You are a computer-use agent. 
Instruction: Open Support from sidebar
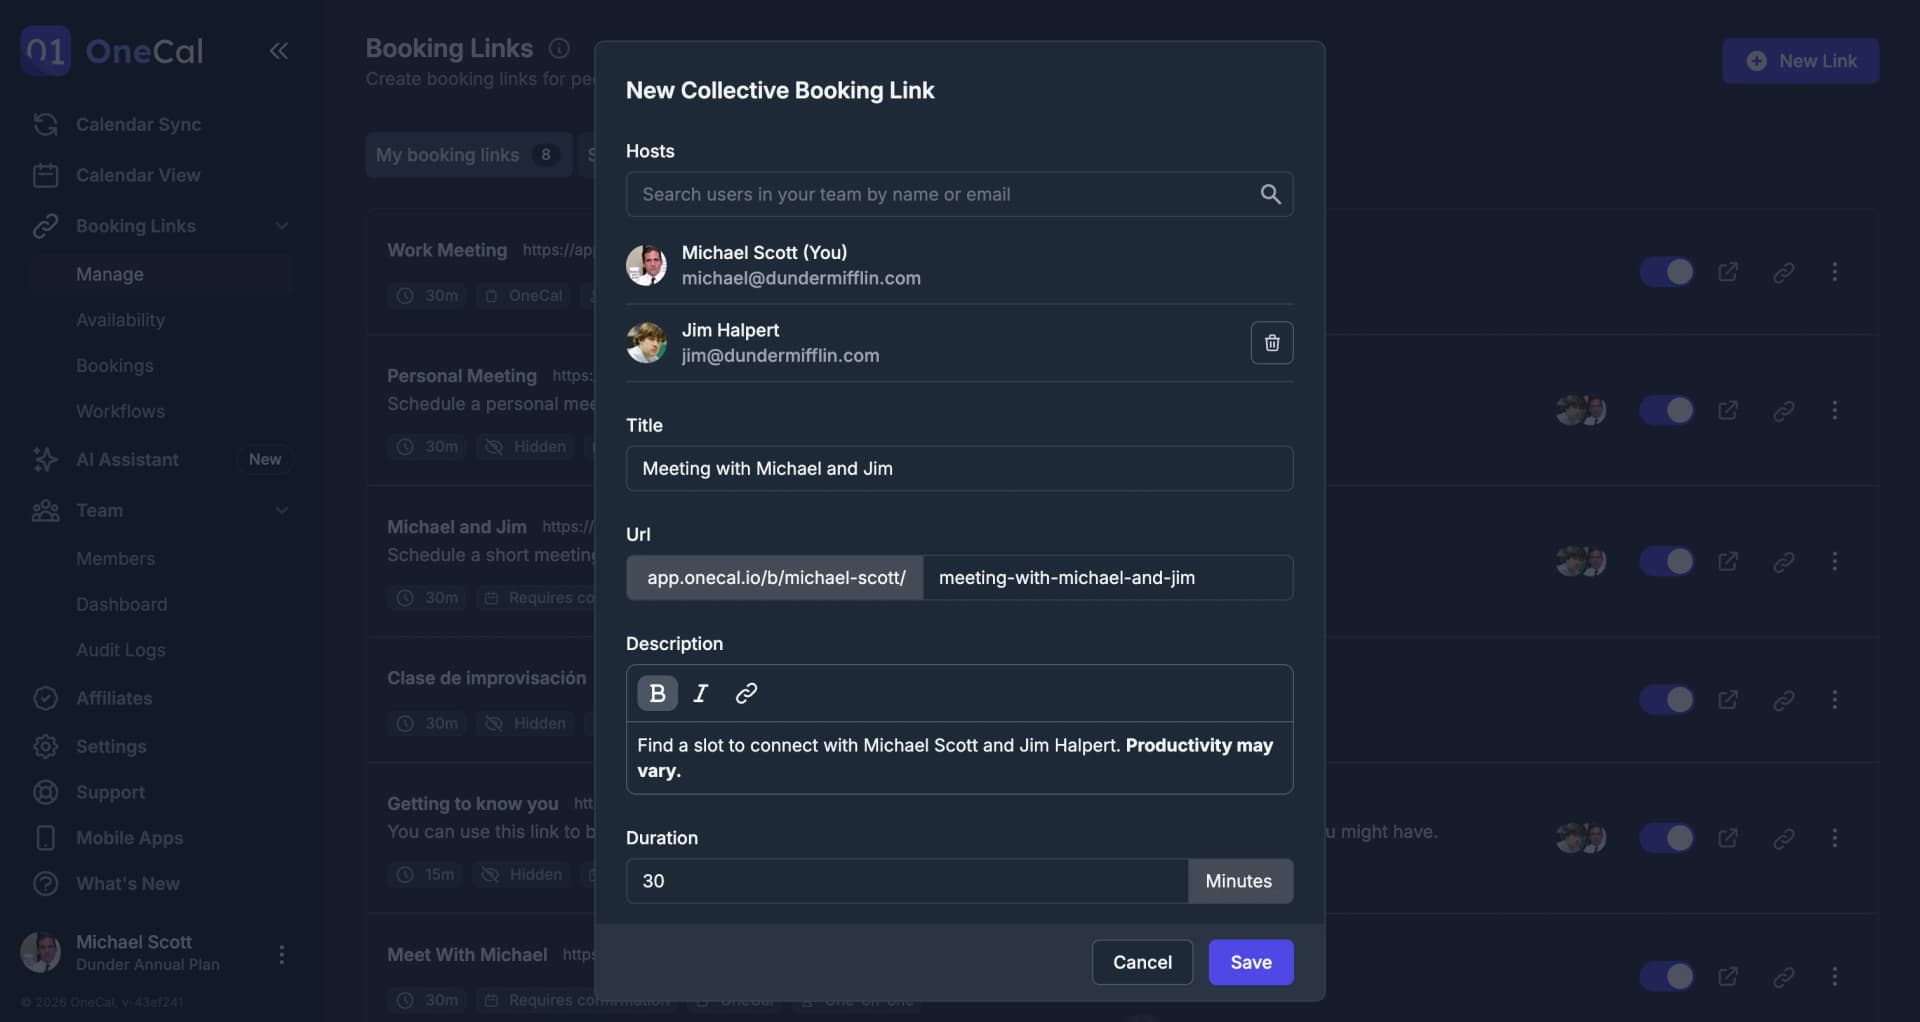pyautogui.click(x=110, y=792)
